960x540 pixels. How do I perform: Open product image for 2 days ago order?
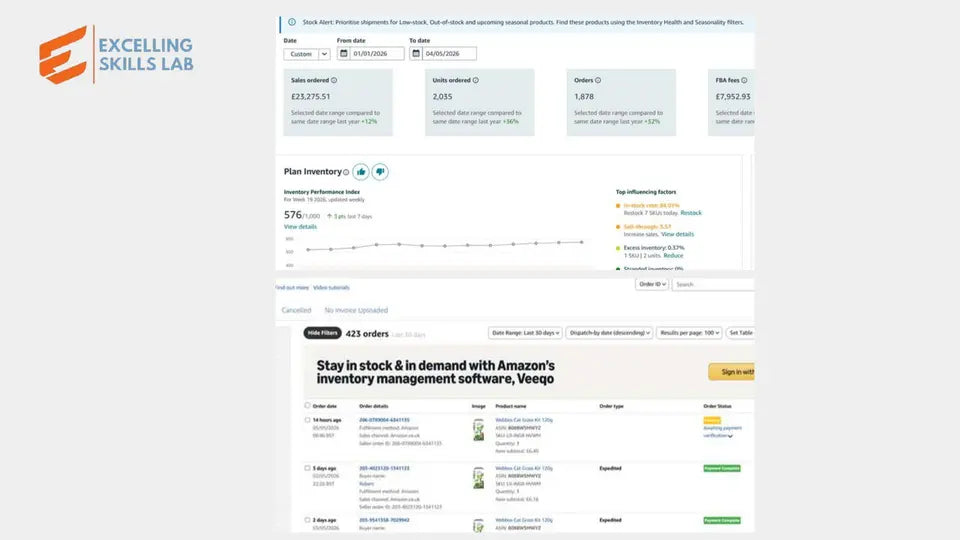click(479, 525)
